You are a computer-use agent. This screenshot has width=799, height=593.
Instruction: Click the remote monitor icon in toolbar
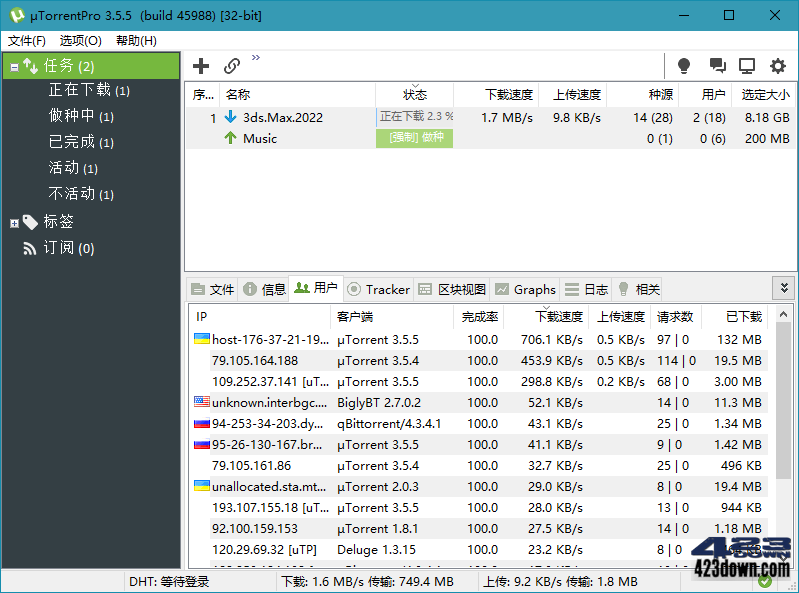[747, 66]
